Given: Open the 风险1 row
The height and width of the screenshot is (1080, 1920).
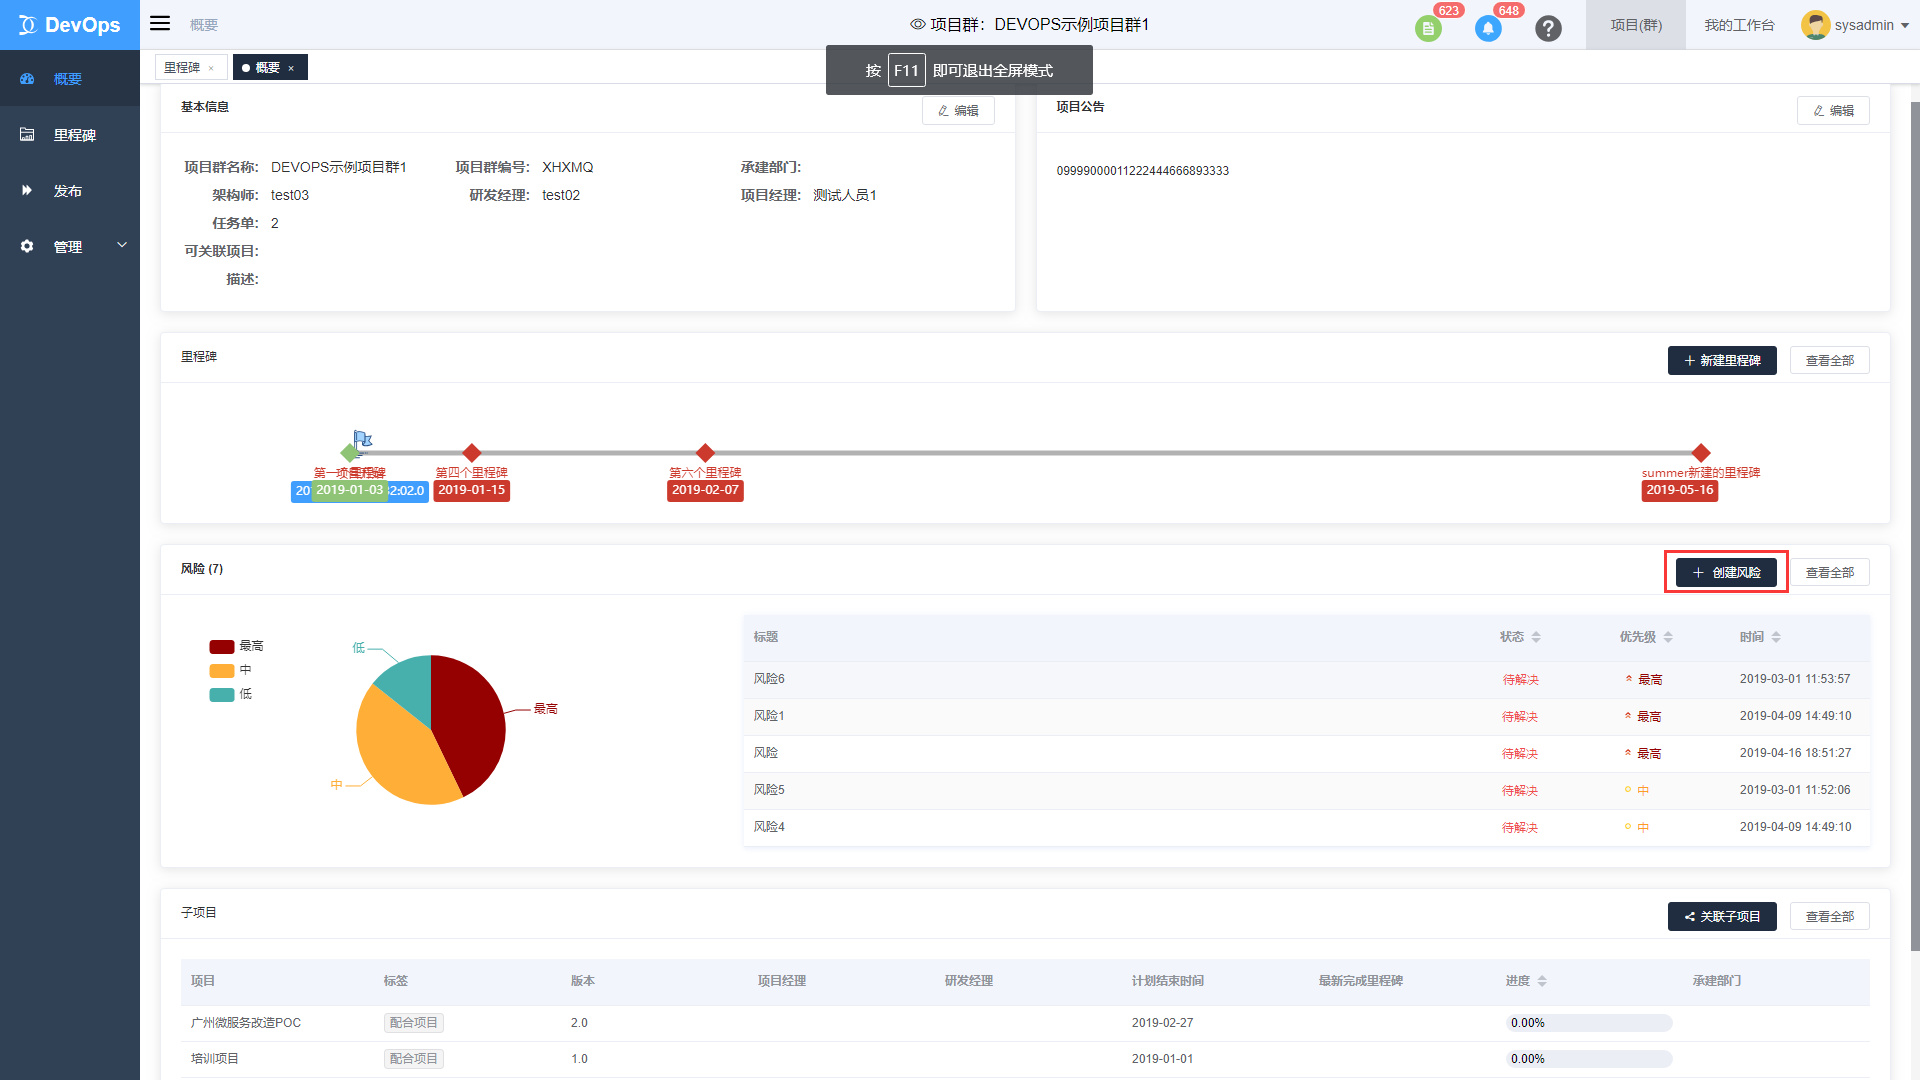Looking at the screenshot, I should (1306, 716).
